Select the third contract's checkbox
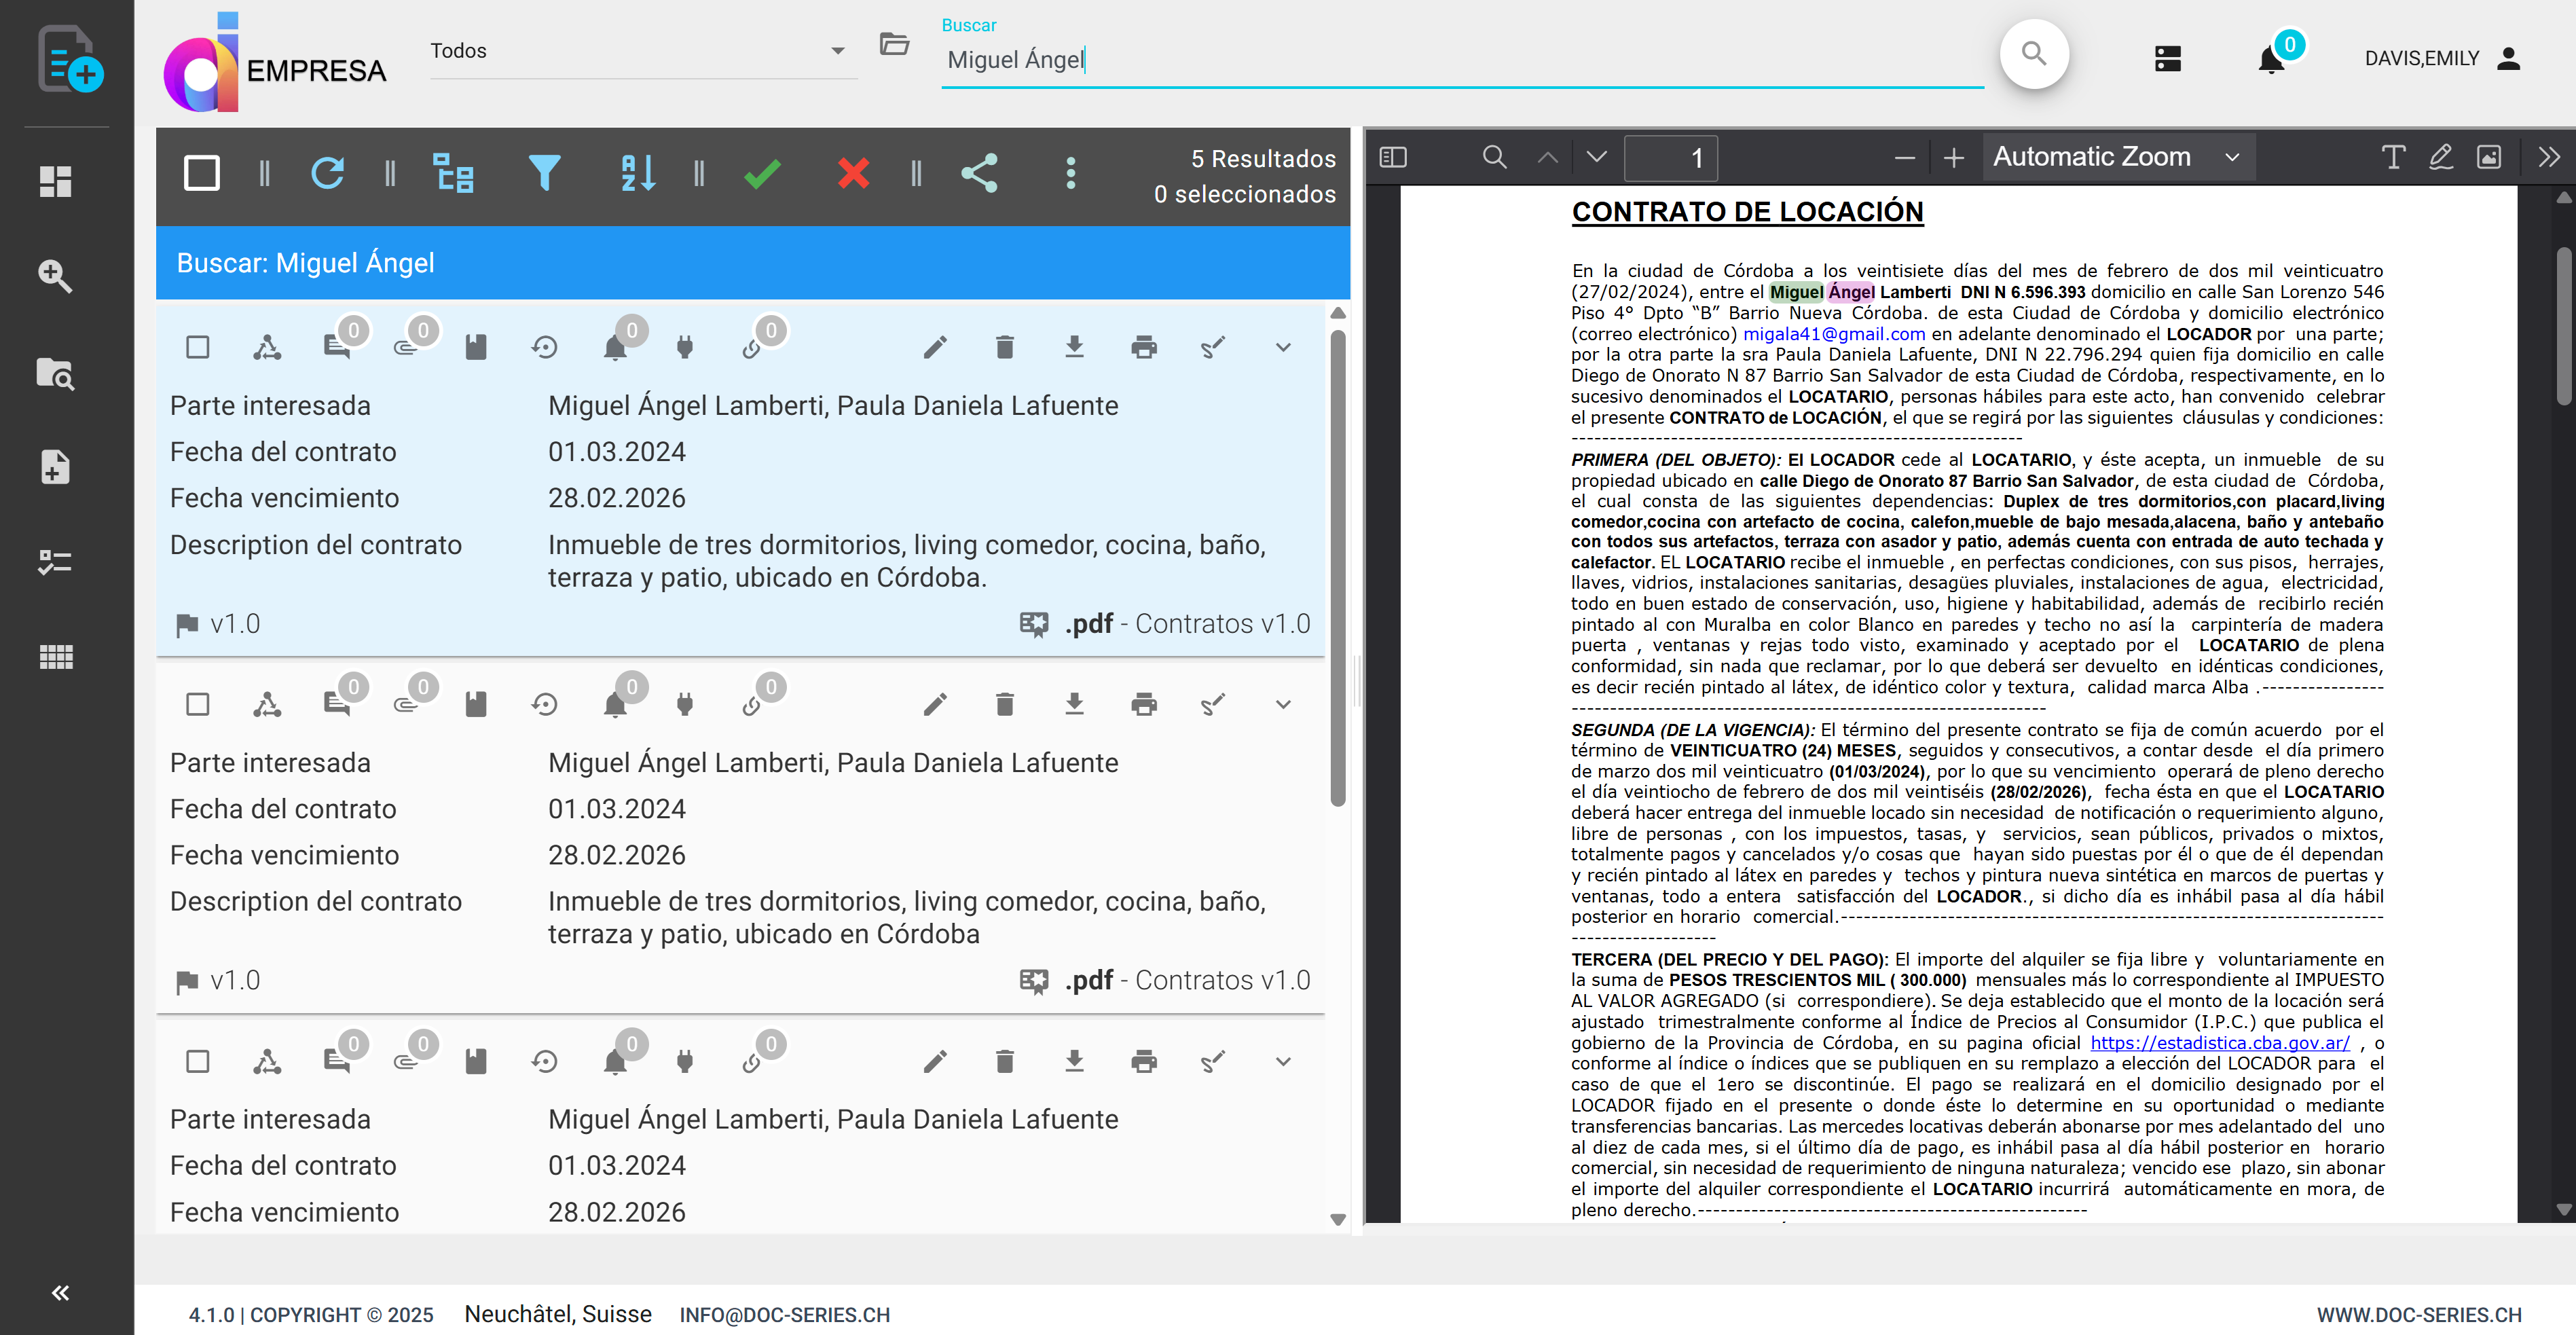Image resolution: width=2576 pixels, height=1335 pixels. [x=197, y=1061]
